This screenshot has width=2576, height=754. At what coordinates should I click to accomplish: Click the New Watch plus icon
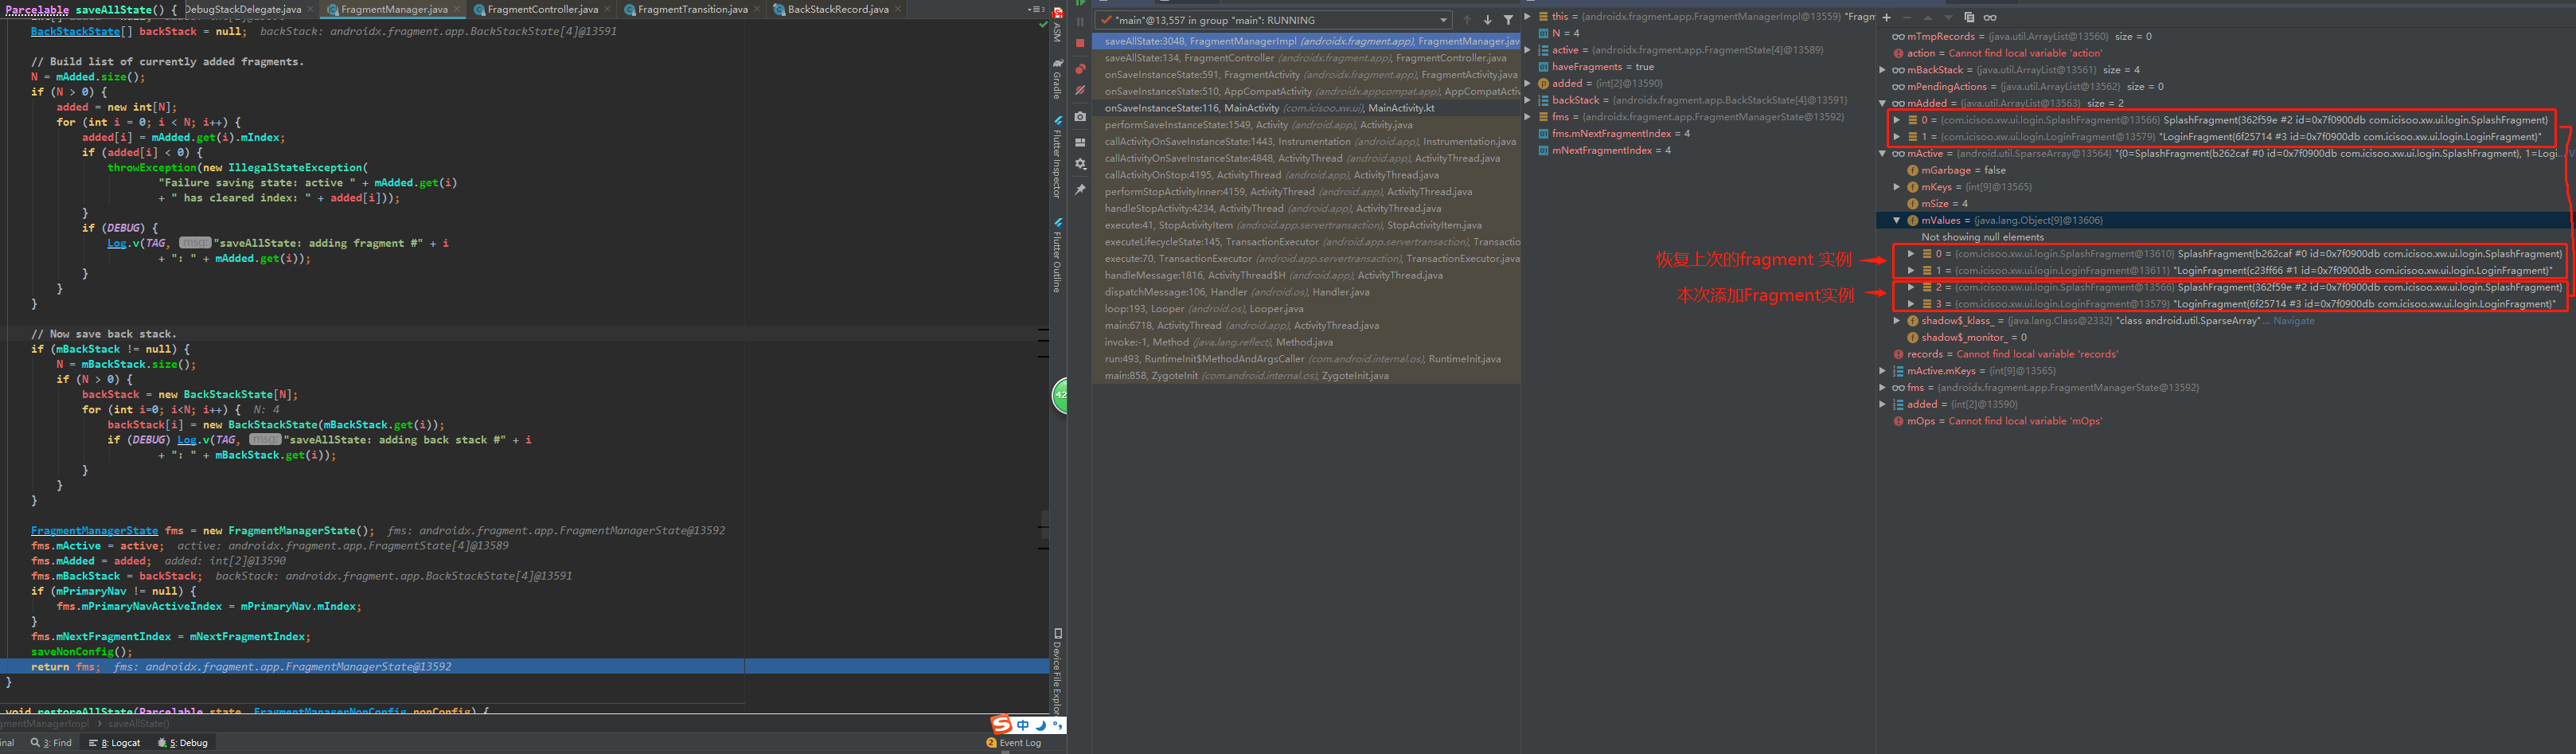pyautogui.click(x=1886, y=17)
